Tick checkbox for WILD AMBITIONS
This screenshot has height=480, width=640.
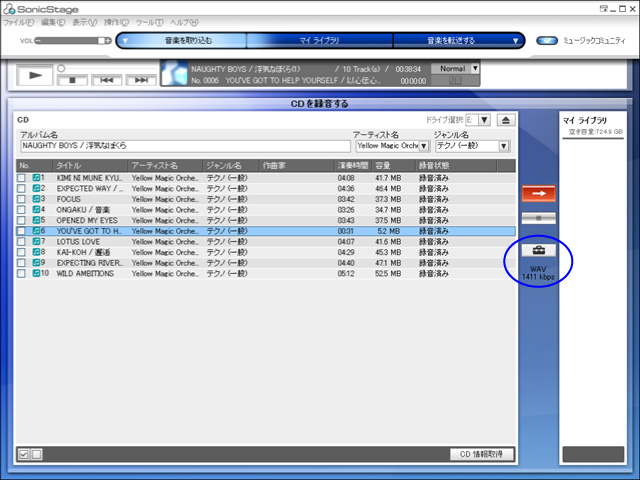click(21, 273)
